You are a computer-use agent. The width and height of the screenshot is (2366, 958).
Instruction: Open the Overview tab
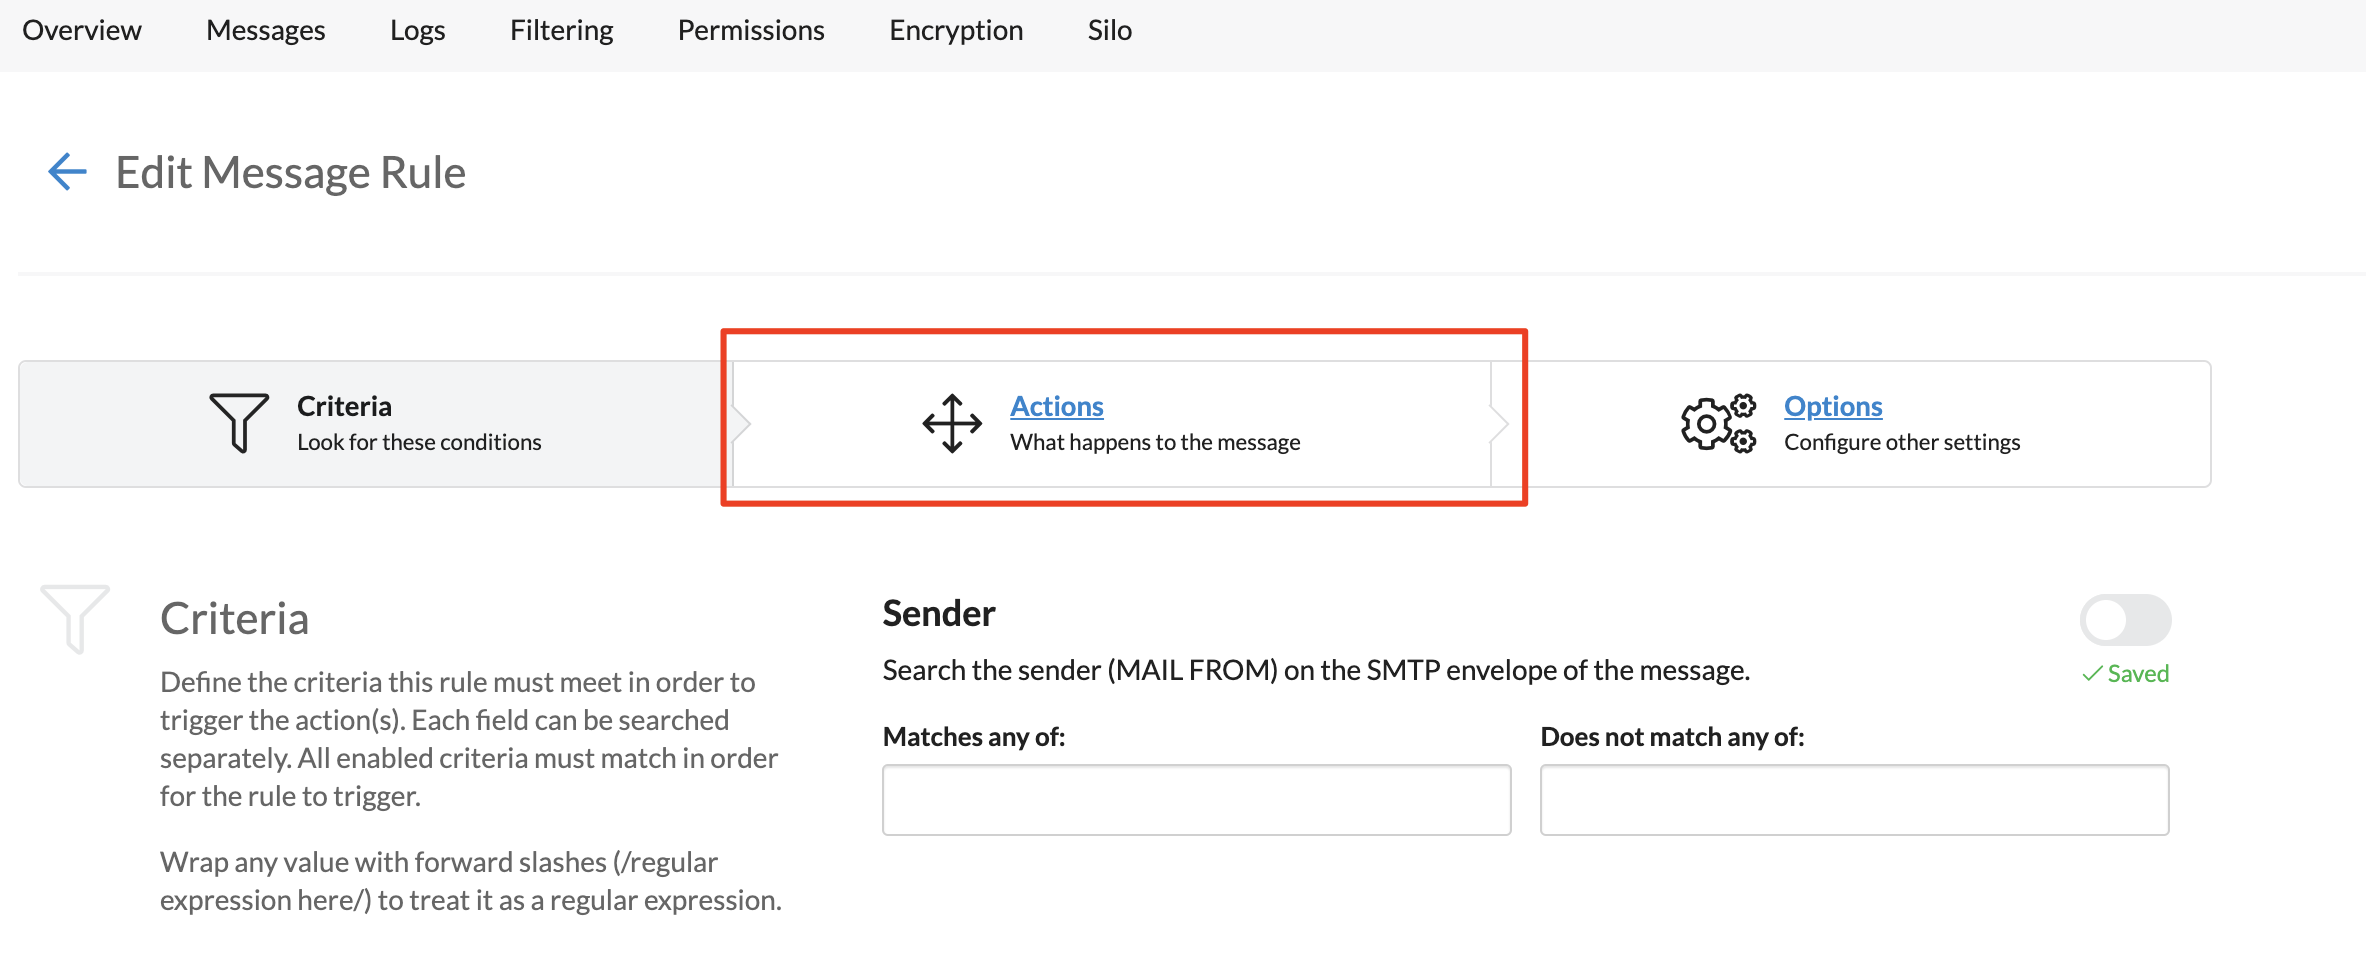click(82, 31)
